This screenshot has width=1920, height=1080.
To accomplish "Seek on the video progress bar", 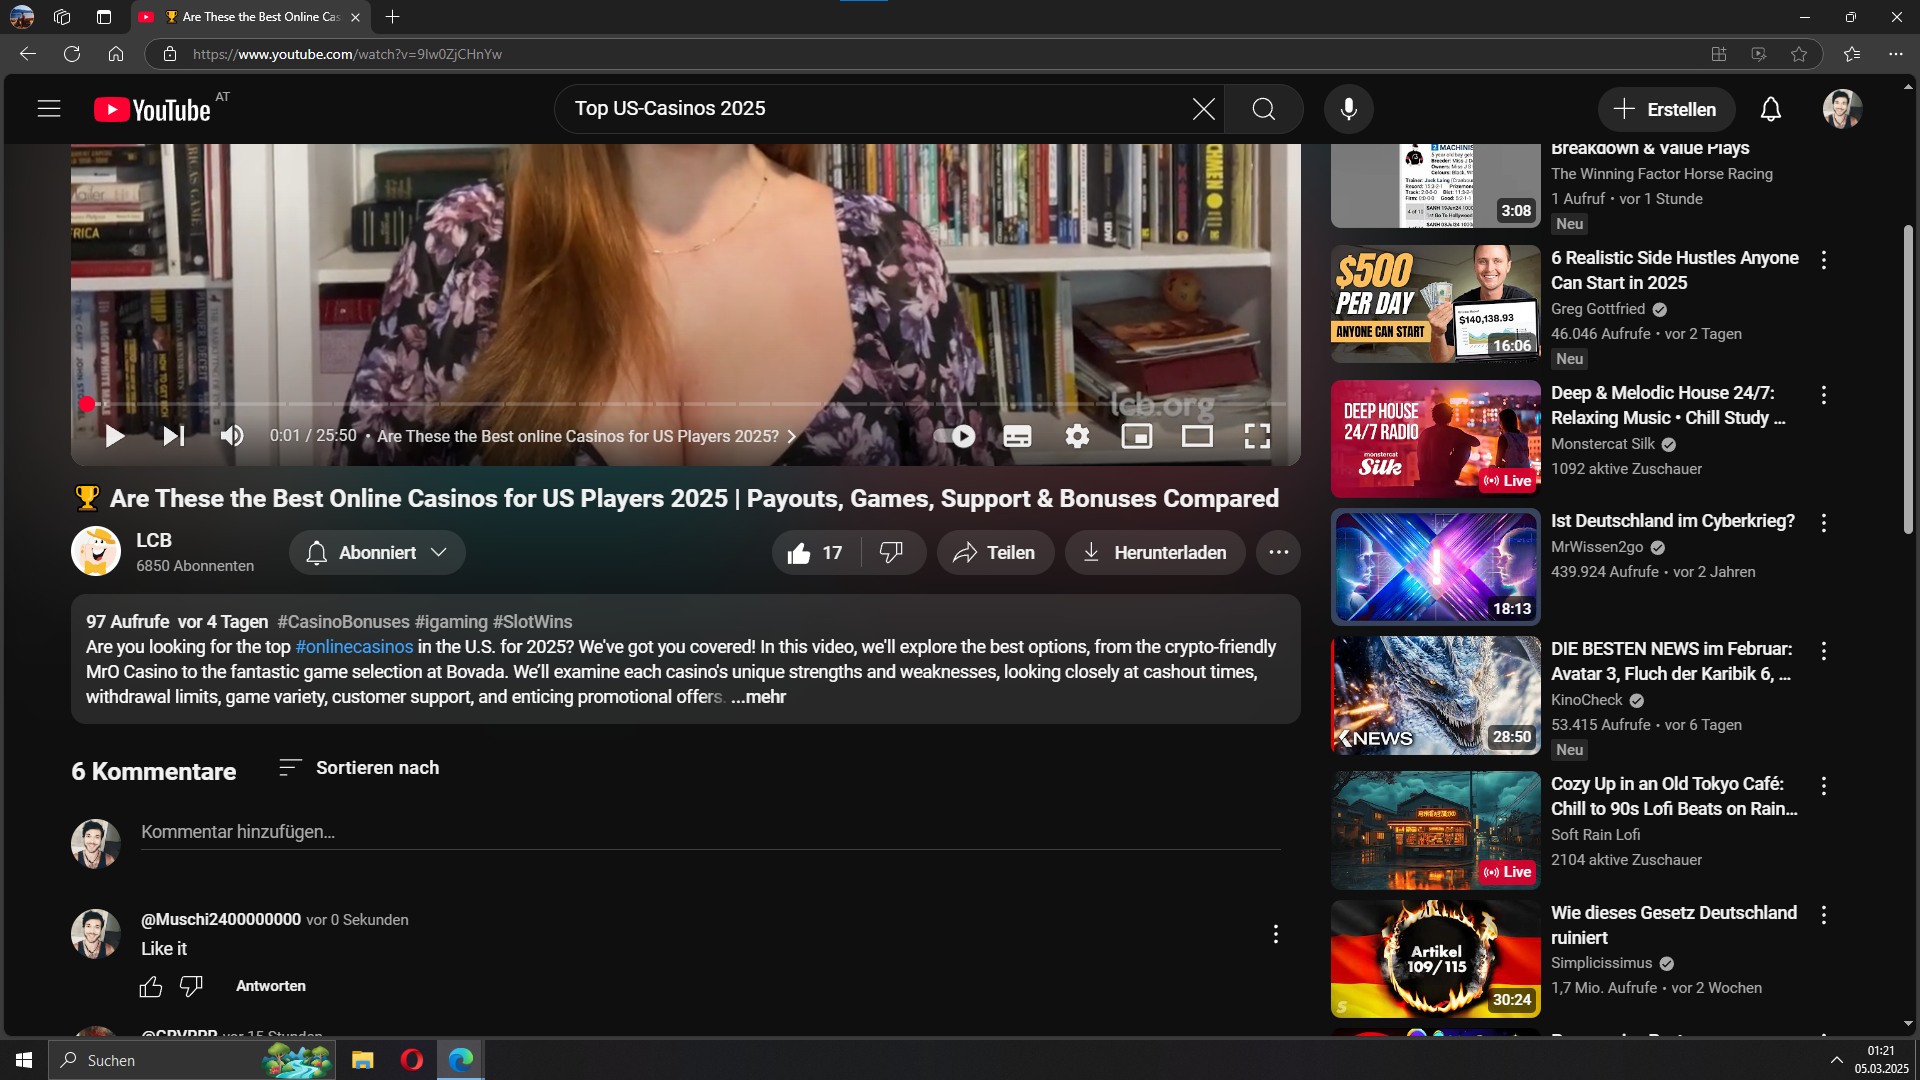I will (x=685, y=404).
